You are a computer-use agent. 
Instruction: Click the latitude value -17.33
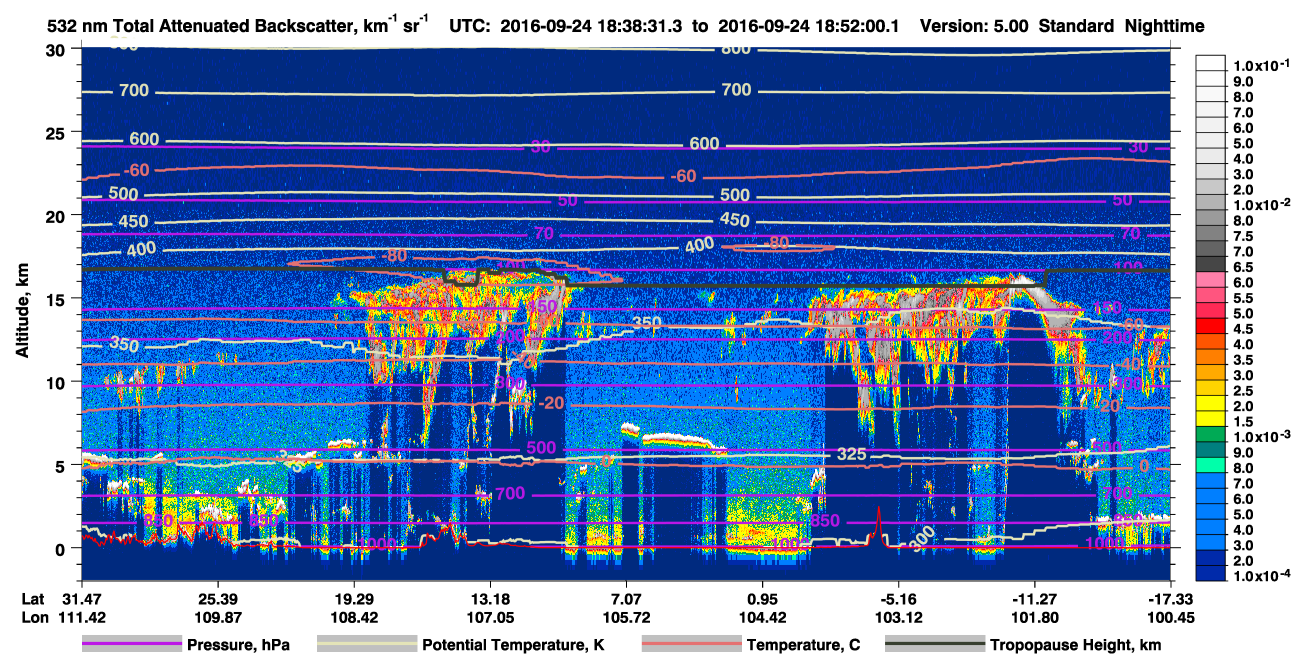click(x=1170, y=597)
